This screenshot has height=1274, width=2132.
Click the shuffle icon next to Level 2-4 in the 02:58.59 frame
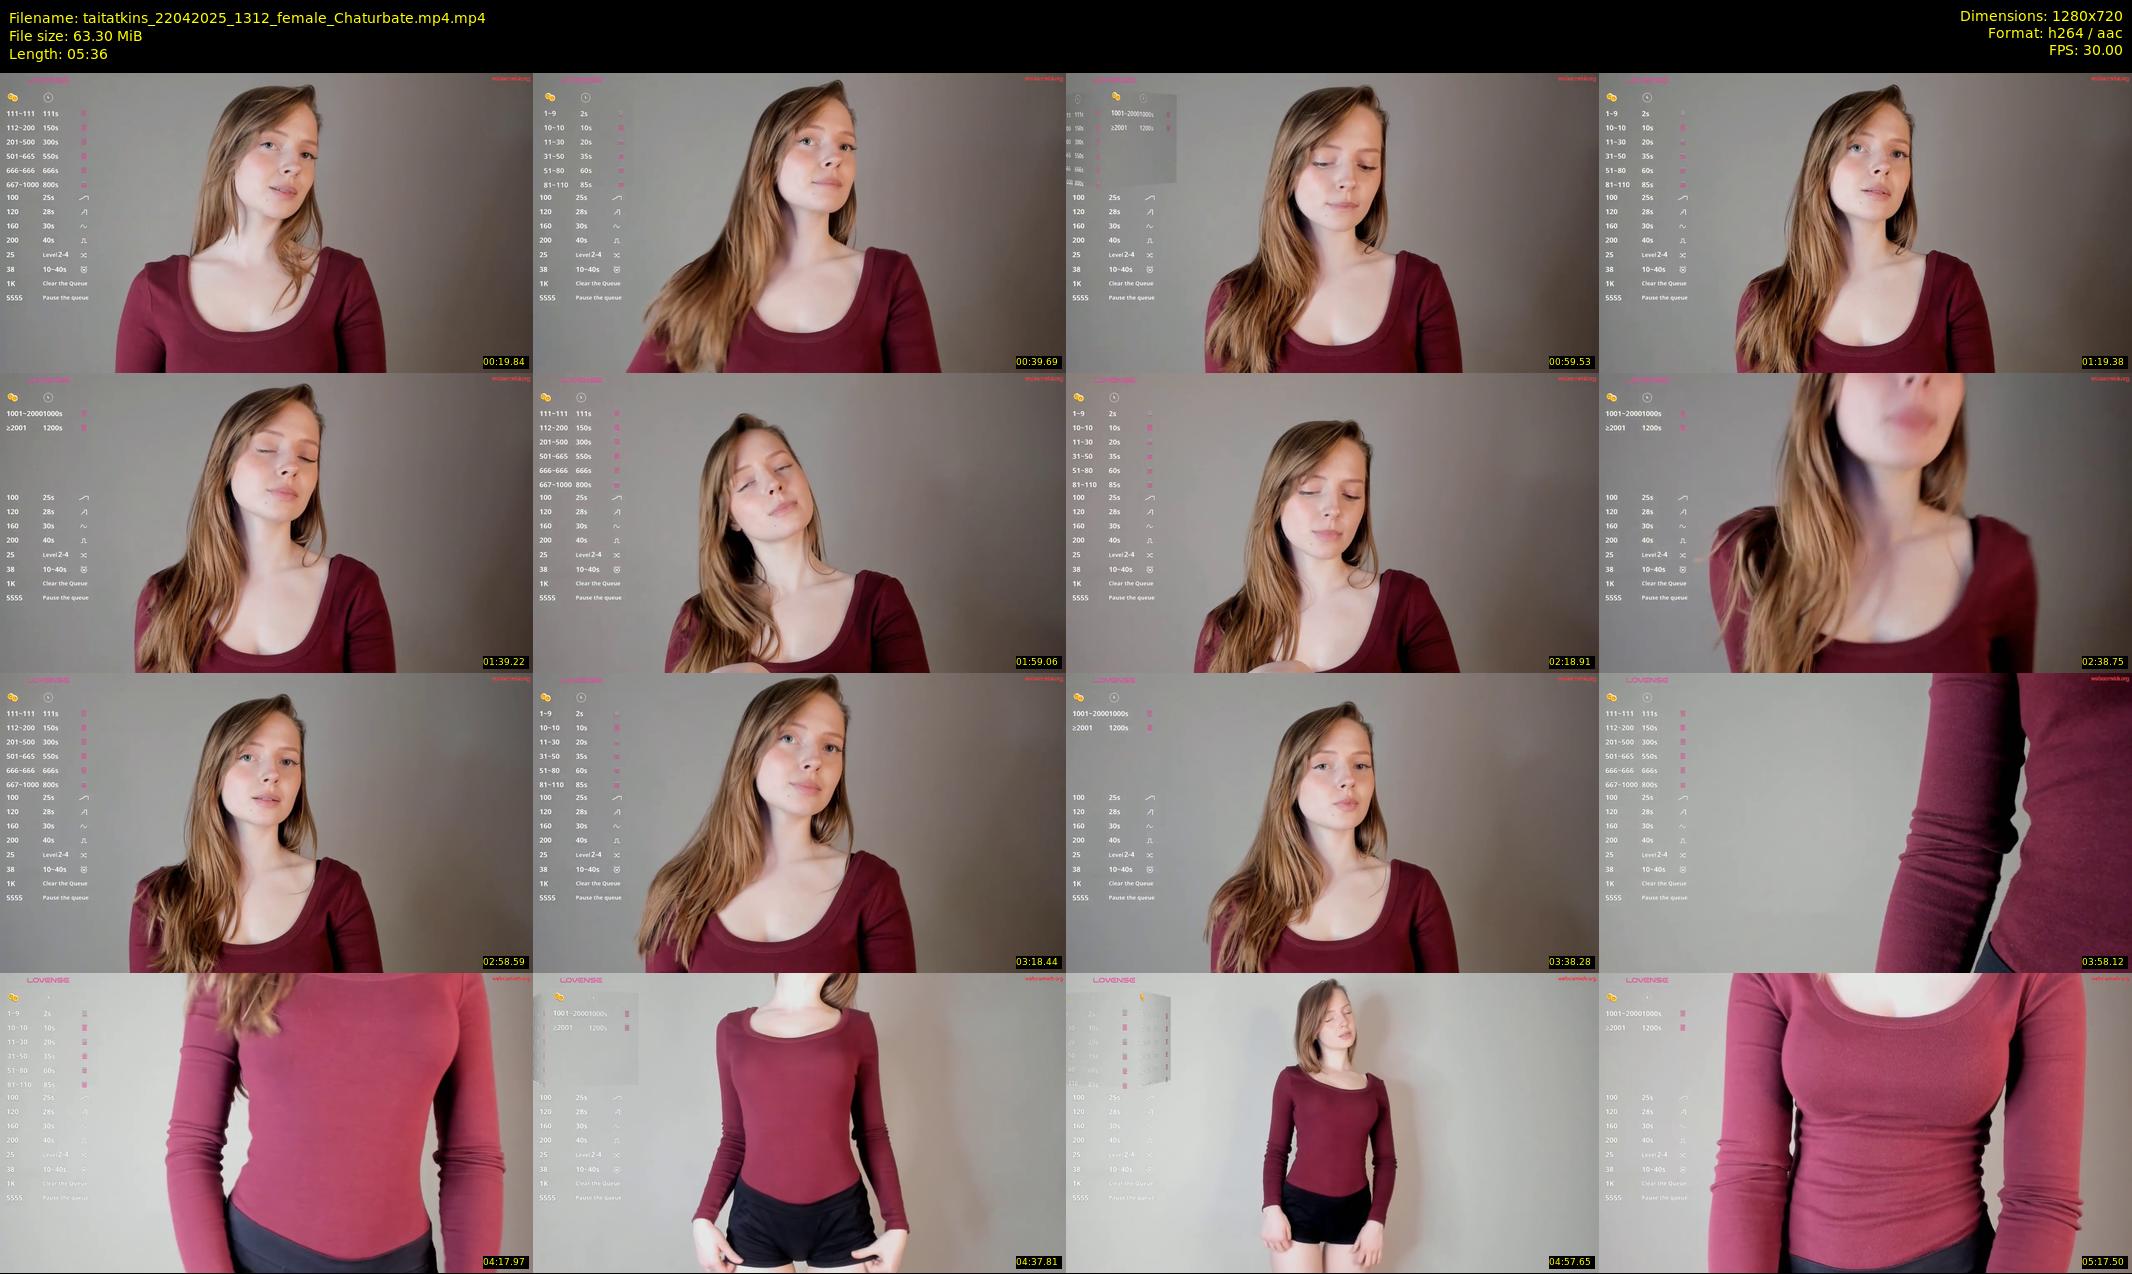[x=84, y=855]
